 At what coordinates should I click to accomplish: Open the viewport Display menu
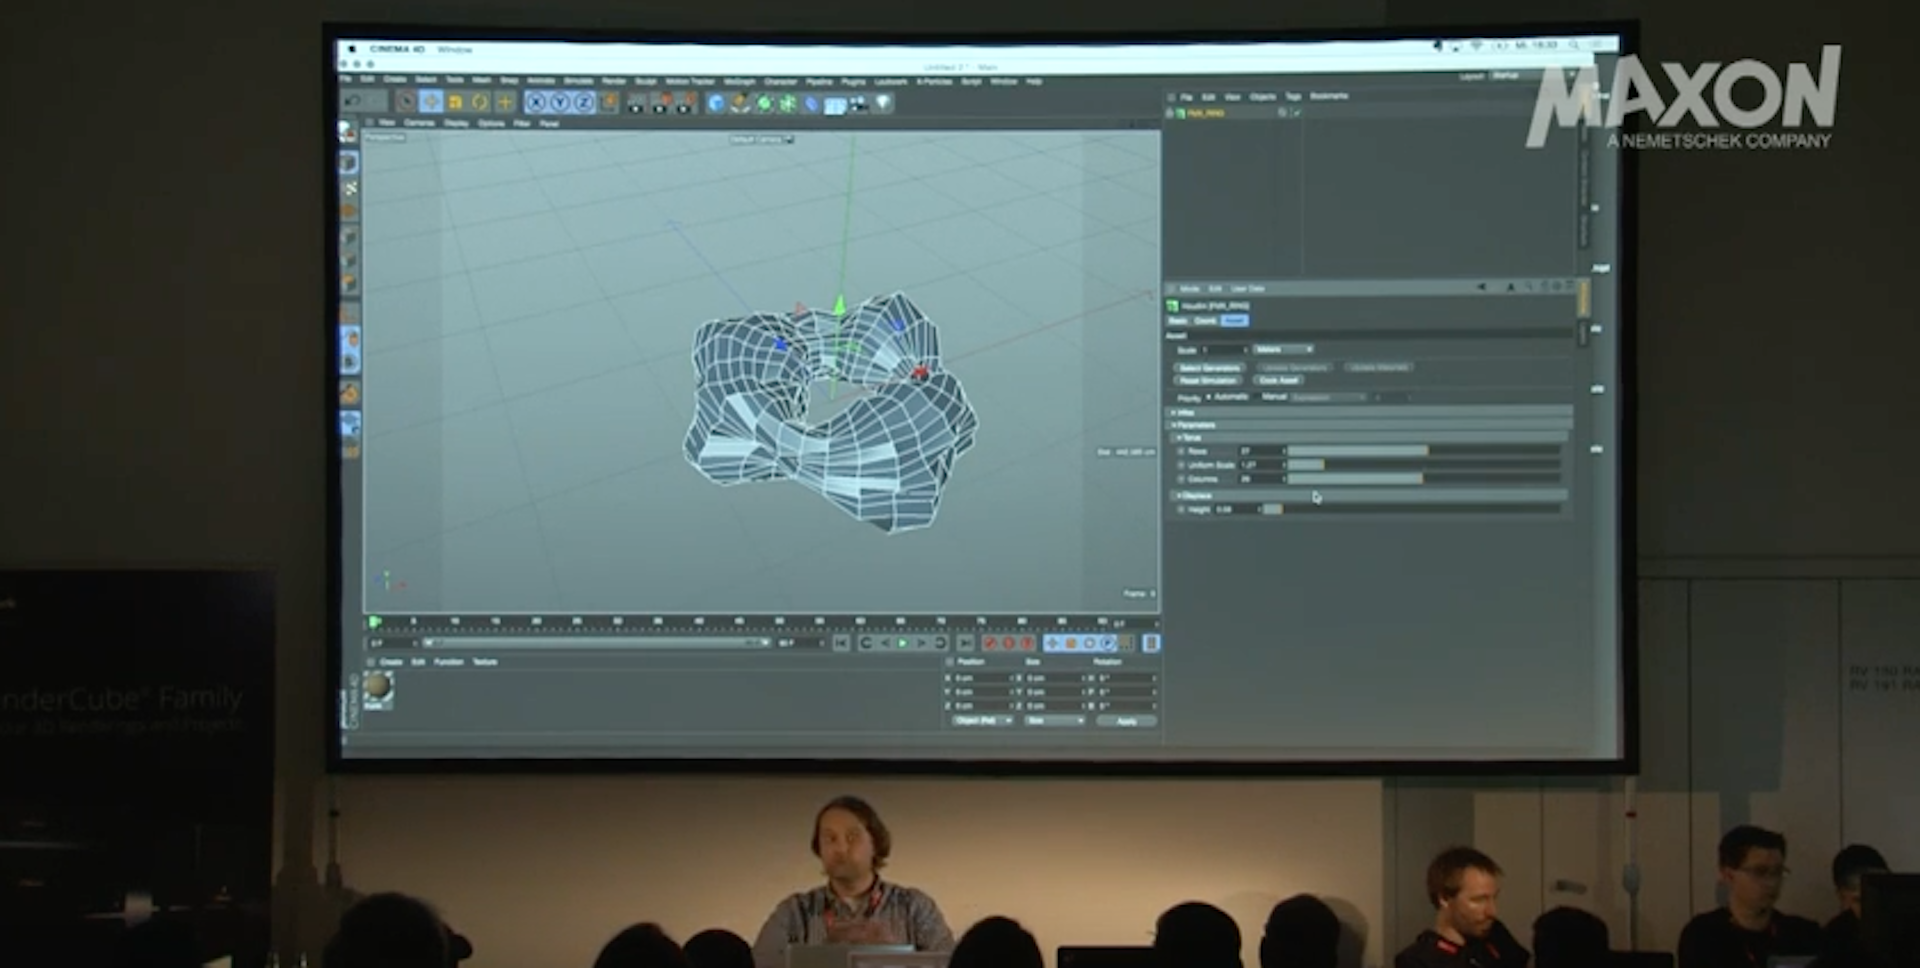[x=456, y=123]
